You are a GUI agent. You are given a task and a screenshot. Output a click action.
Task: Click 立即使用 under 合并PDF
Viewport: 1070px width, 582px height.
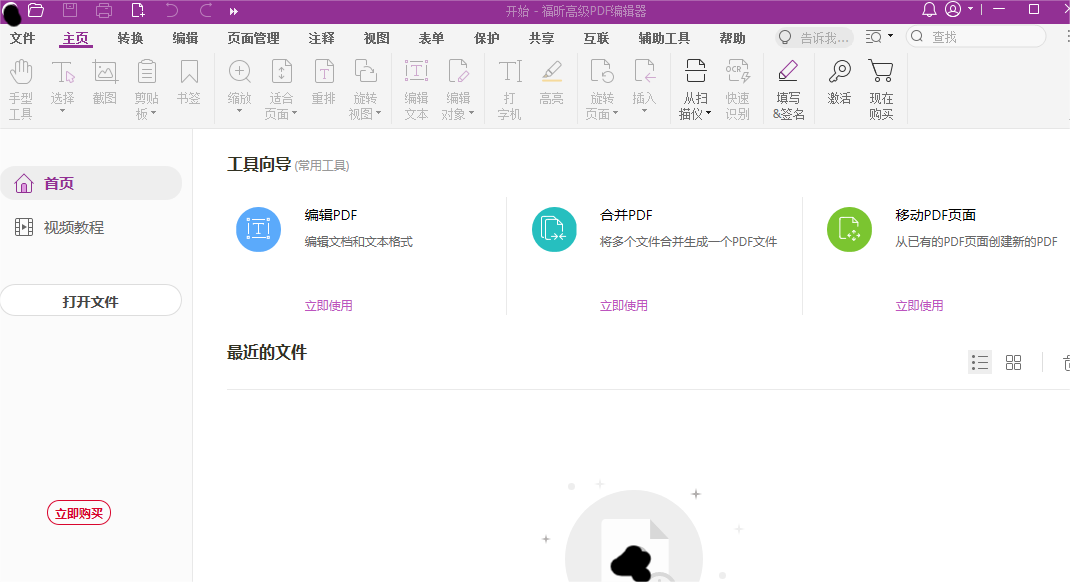[624, 305]
